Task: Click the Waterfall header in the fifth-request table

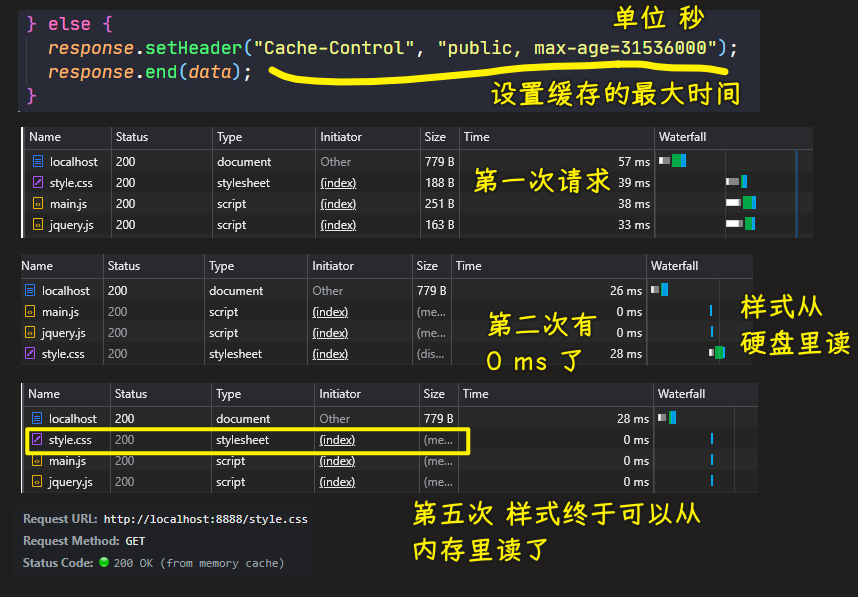Action: click(681, 394)
